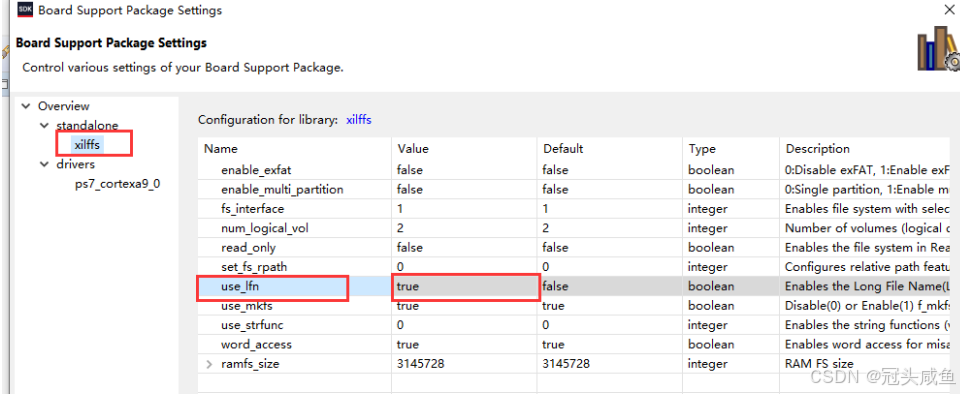Edit the use_mkfs value cell
960x394 pixels.
[465, 306]
